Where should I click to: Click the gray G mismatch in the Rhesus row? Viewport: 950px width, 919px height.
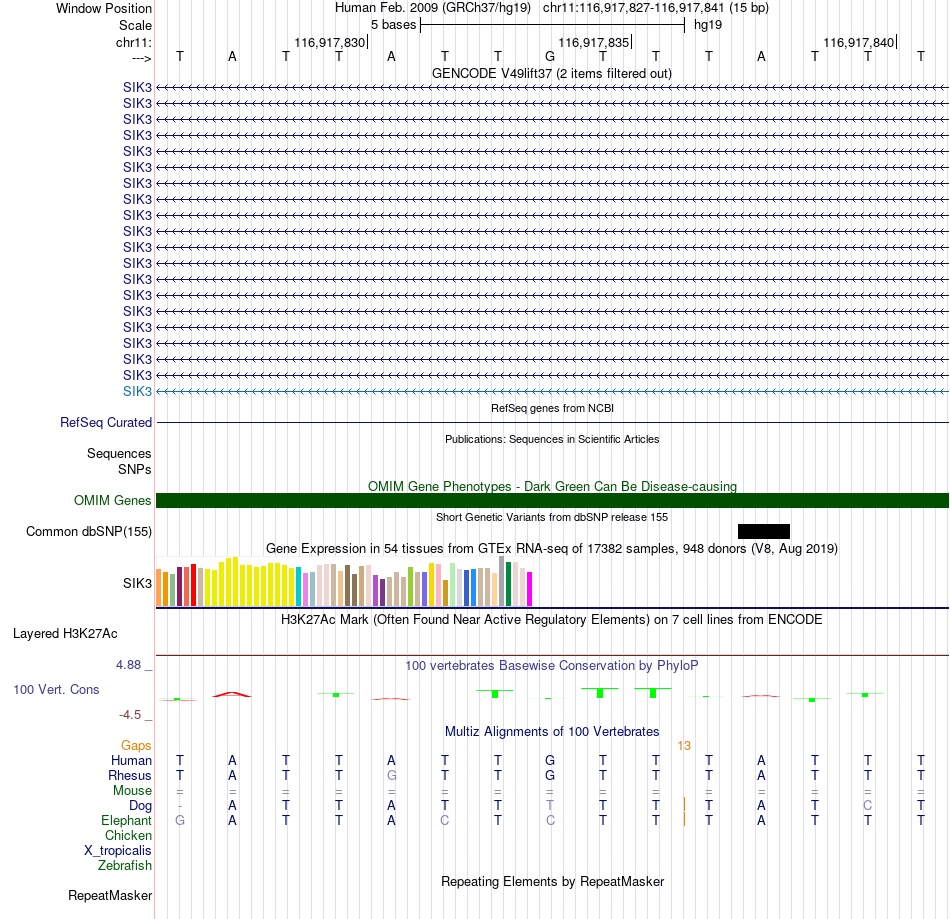click(391, 775)
